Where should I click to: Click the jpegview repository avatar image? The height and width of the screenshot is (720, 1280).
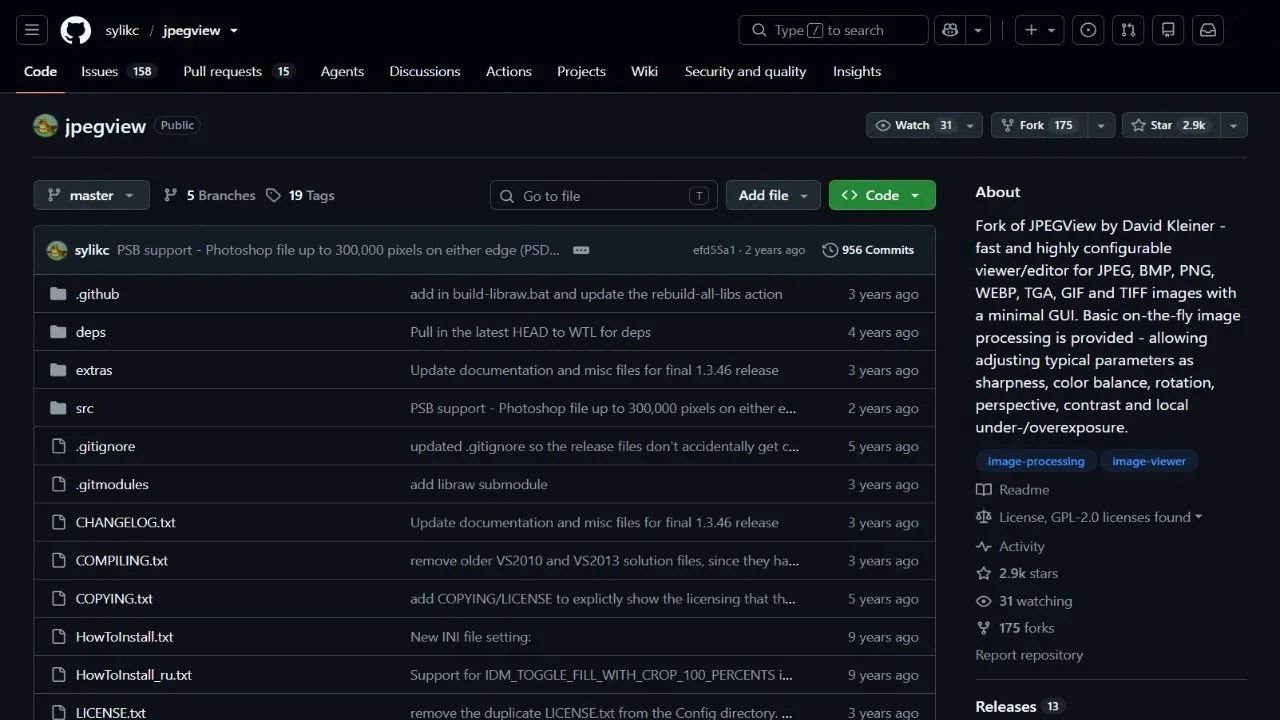pyautogui.click(x=45, y=126)
